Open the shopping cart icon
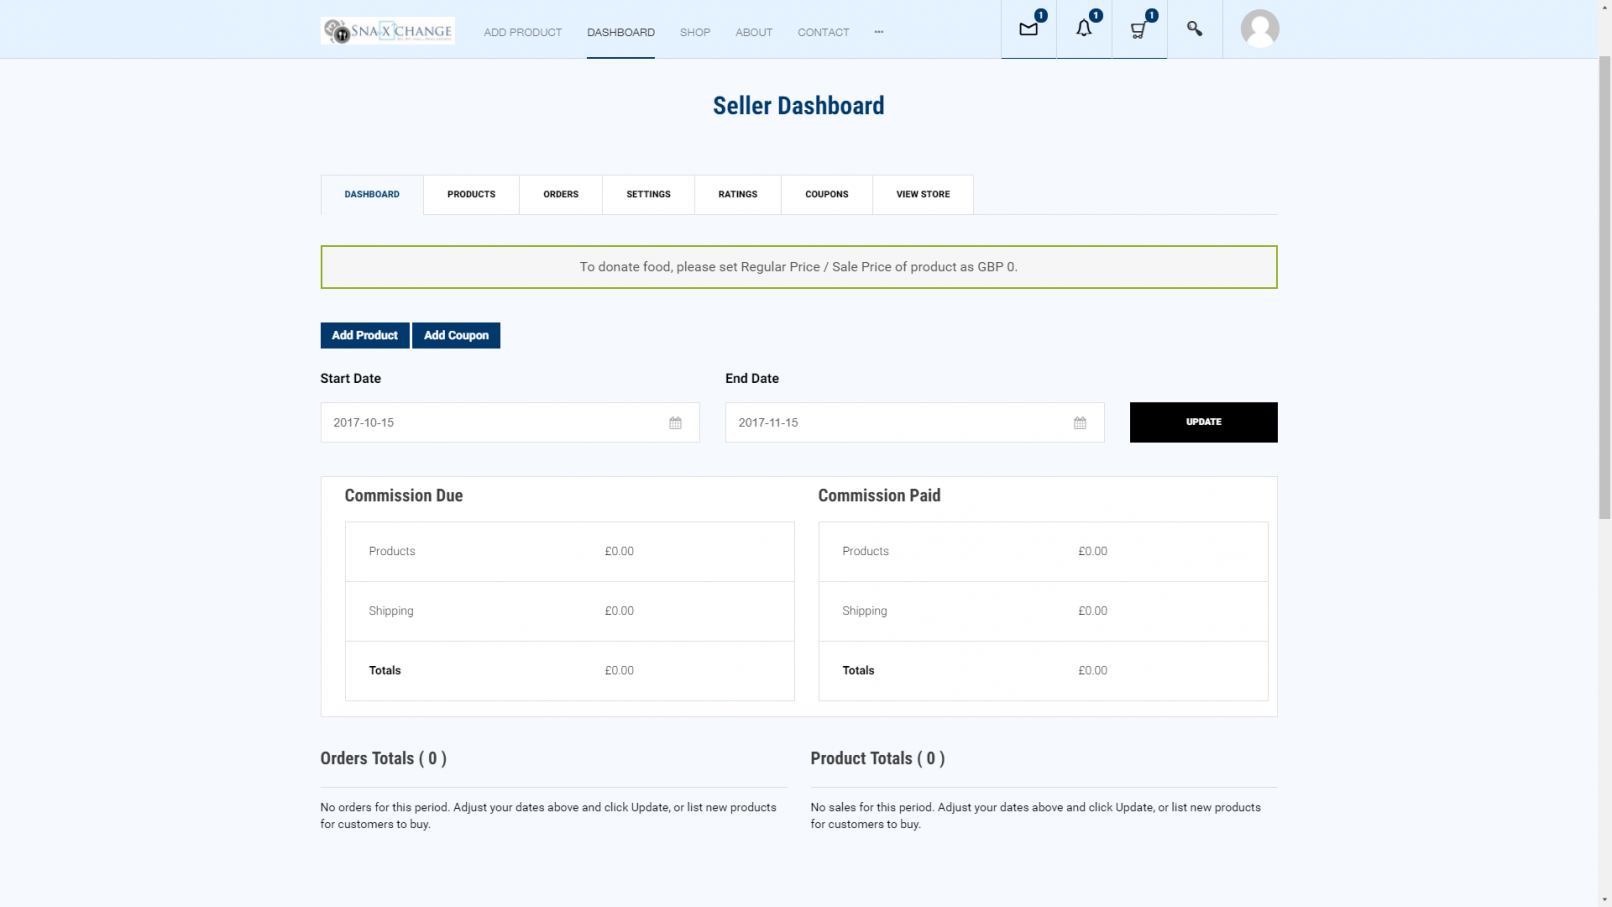This screenshot has height=907, width=1612. pyautogui.click(x=1138, y=29)
